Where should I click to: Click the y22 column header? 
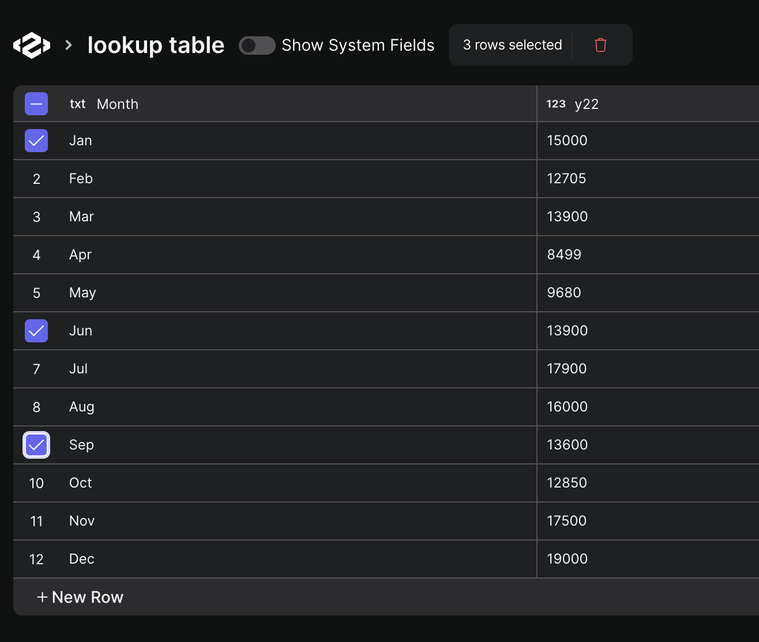pyautogui.click(x=648, y=104)
